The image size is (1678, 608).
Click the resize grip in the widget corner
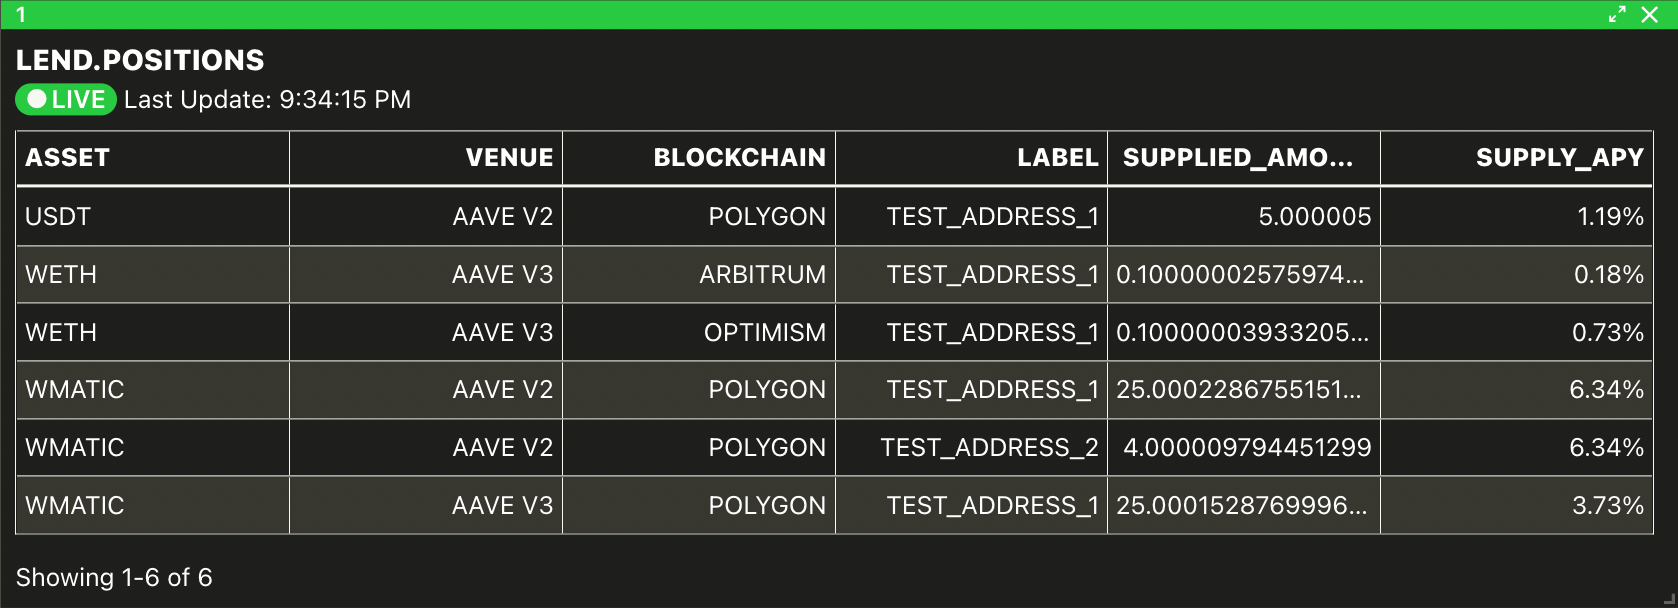tap(1668, 598)
